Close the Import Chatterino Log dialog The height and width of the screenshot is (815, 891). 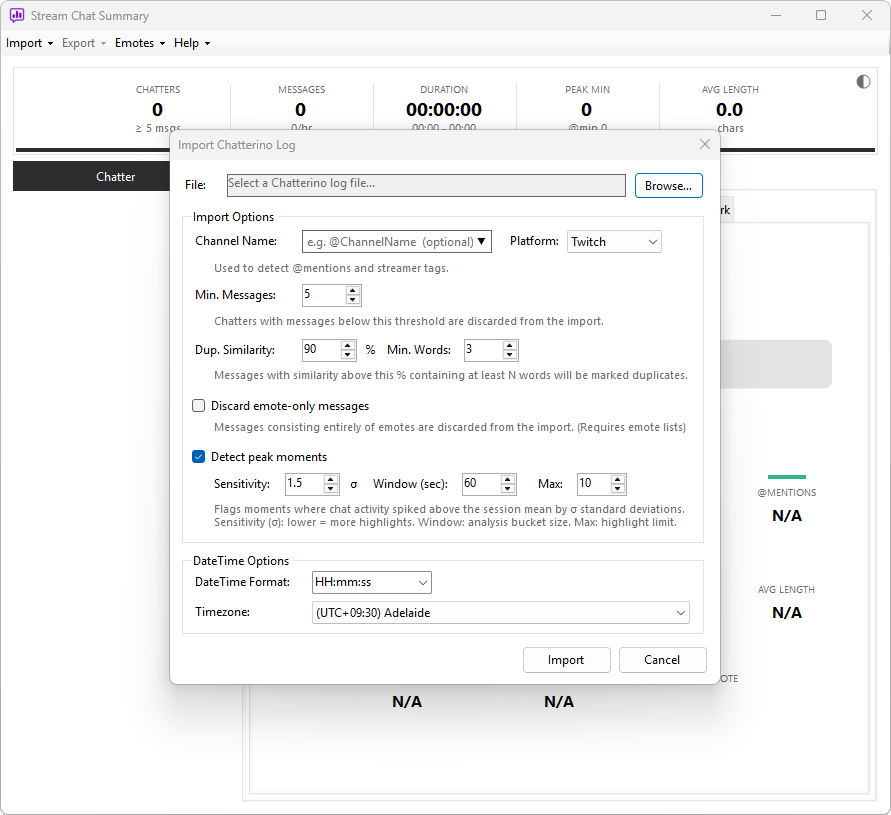[705, 144]
